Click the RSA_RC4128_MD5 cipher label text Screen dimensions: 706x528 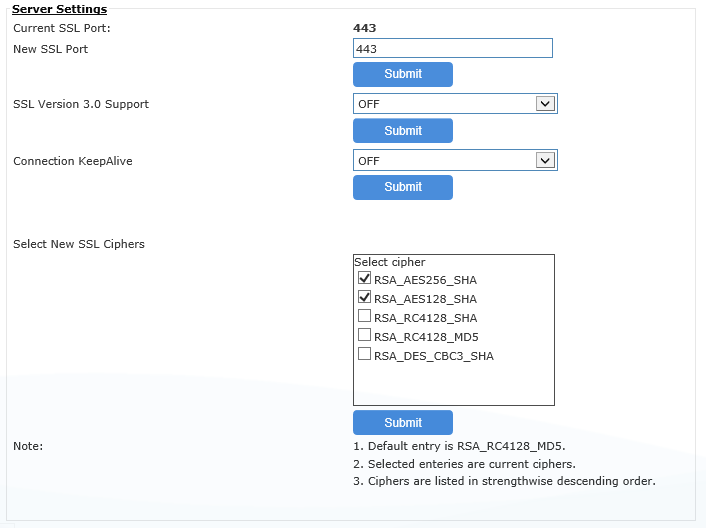(x=426, y=337)
